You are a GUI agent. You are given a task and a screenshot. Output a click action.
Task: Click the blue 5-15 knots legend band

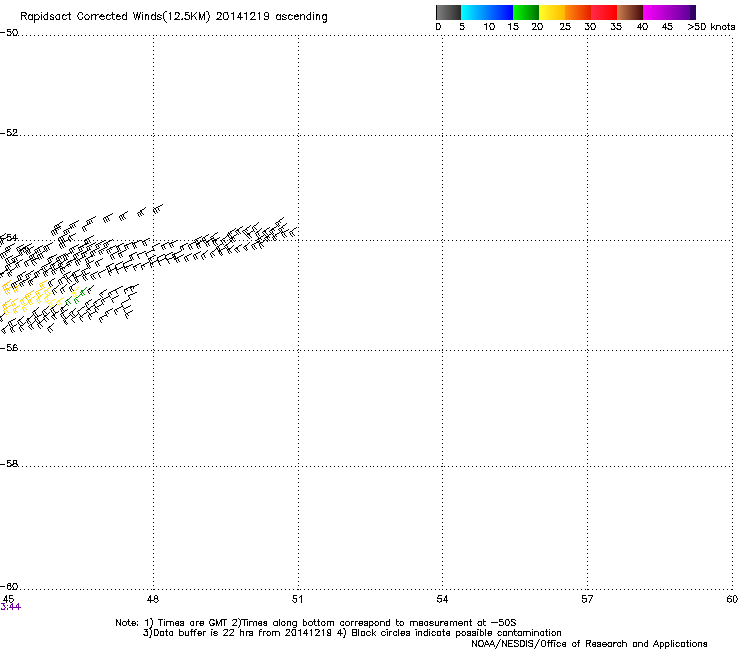click(487, 12)
